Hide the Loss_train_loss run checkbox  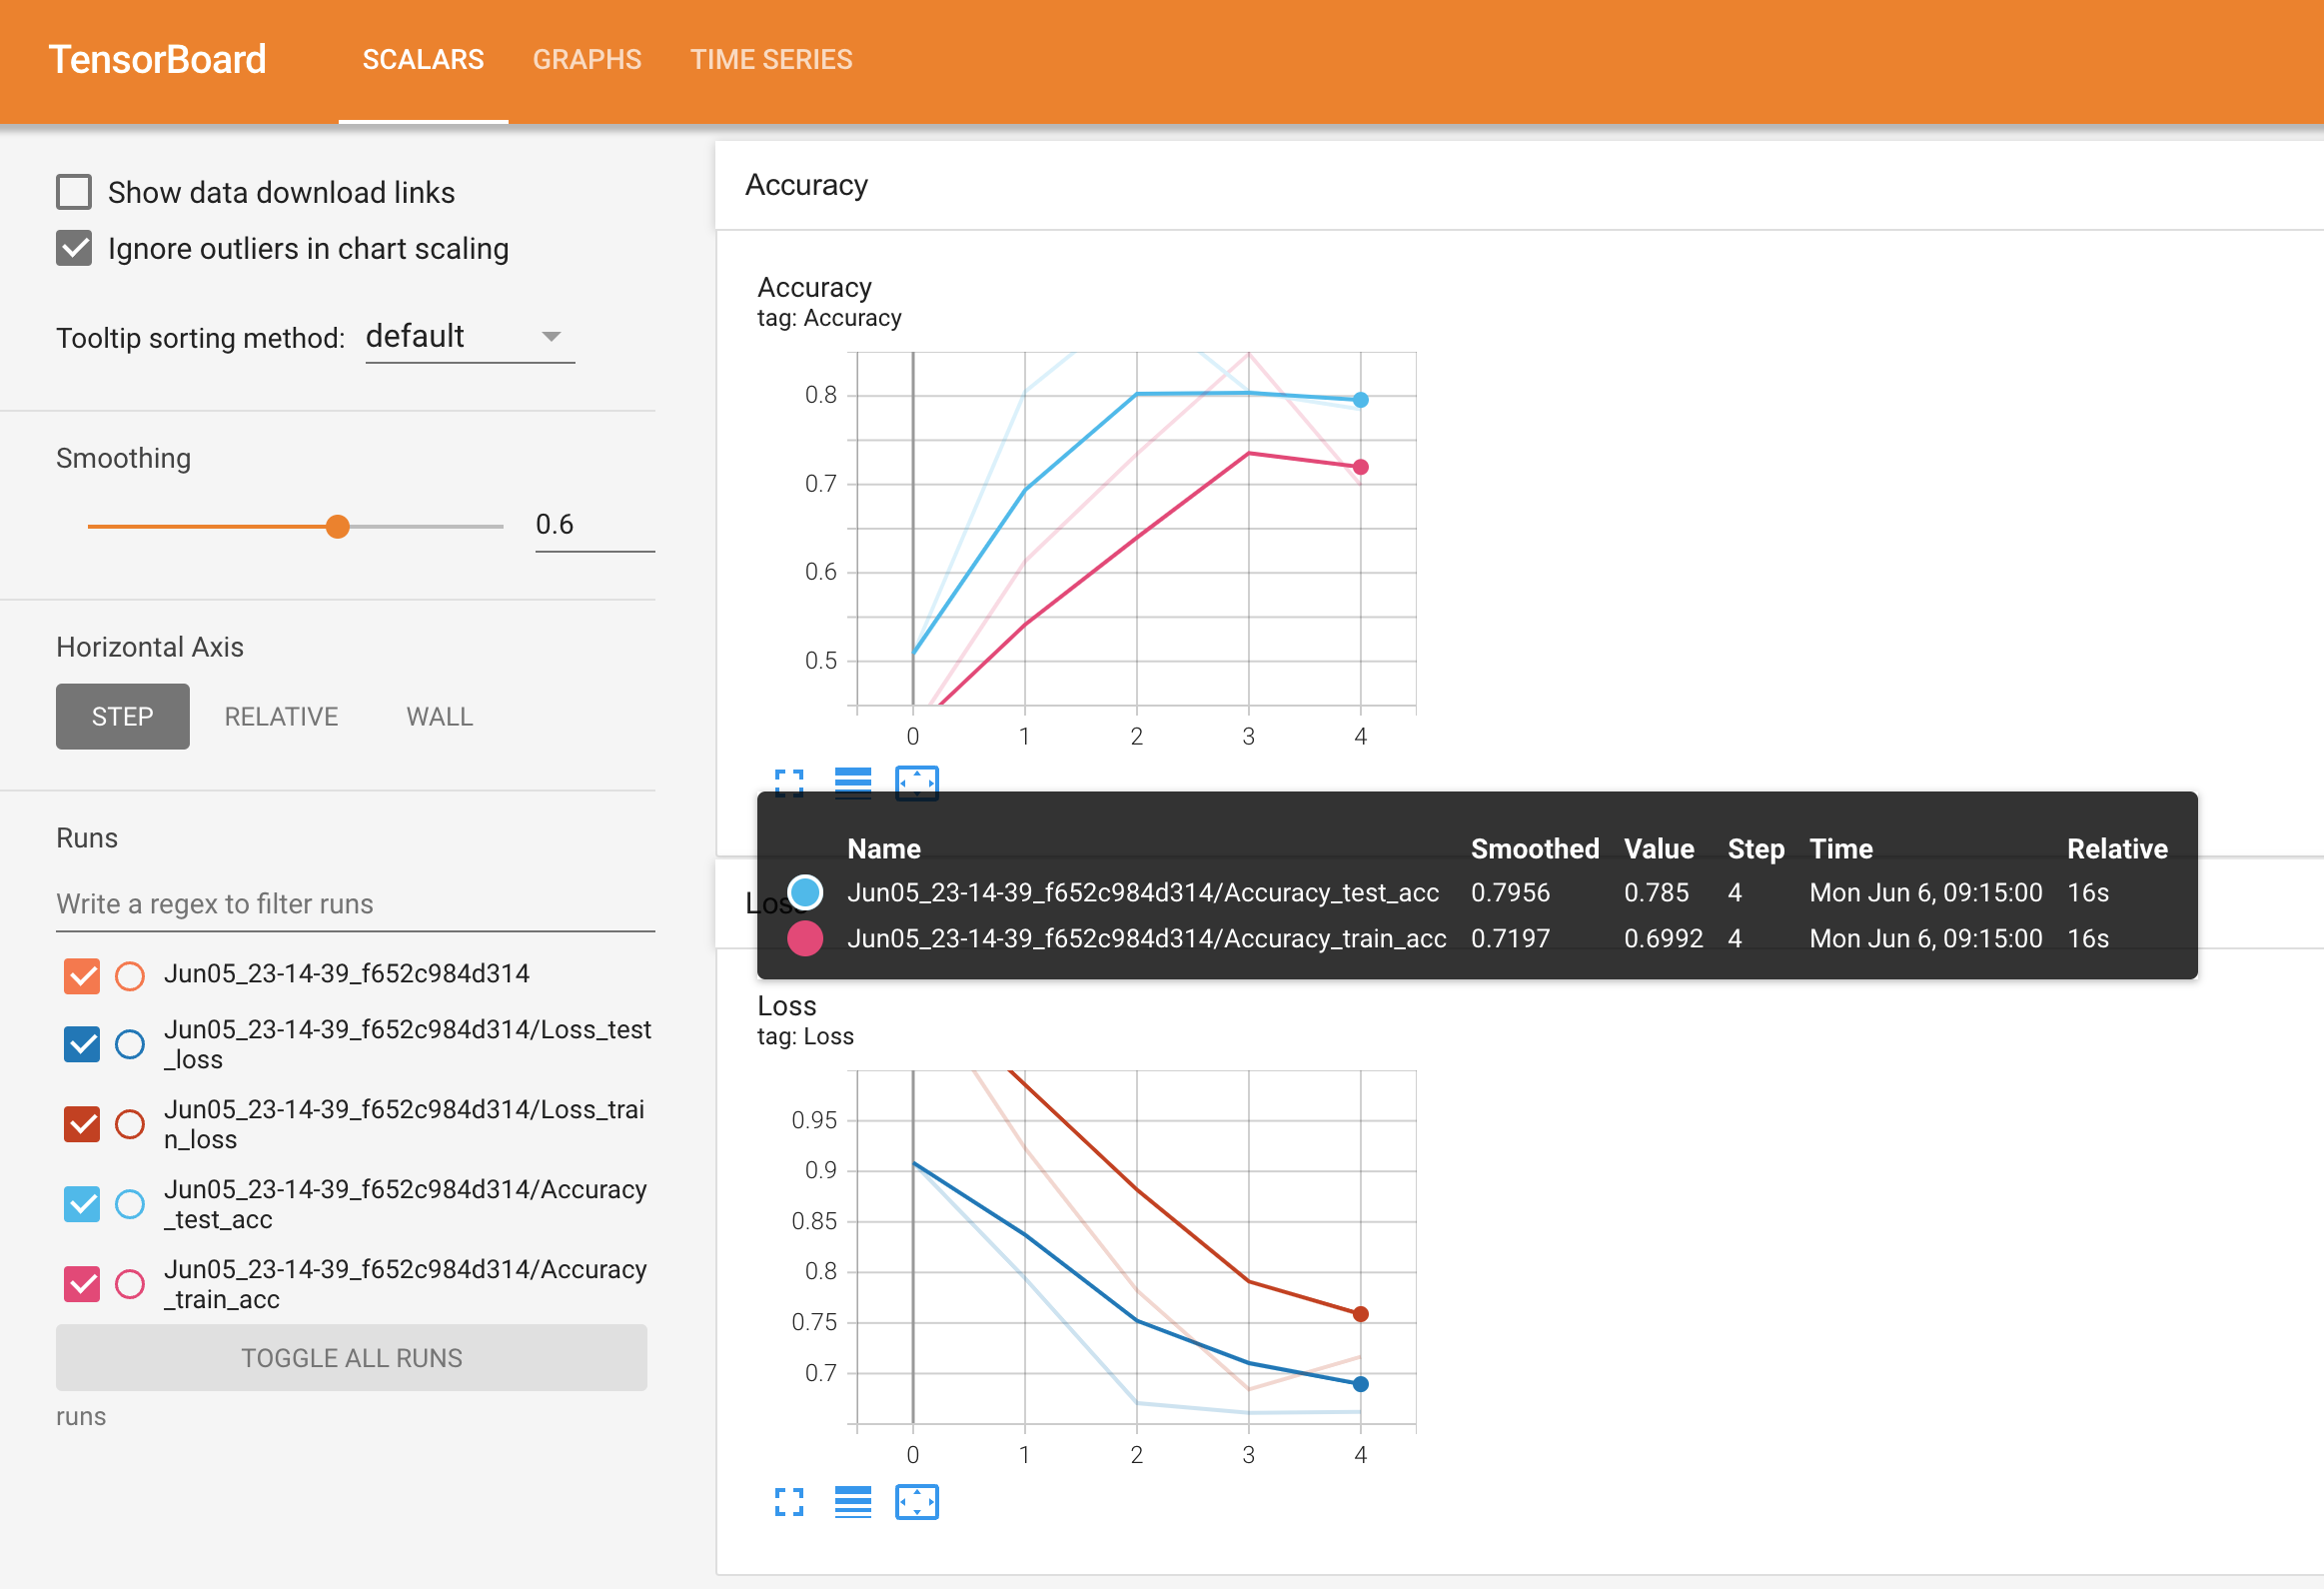(x=82, y=1124)
